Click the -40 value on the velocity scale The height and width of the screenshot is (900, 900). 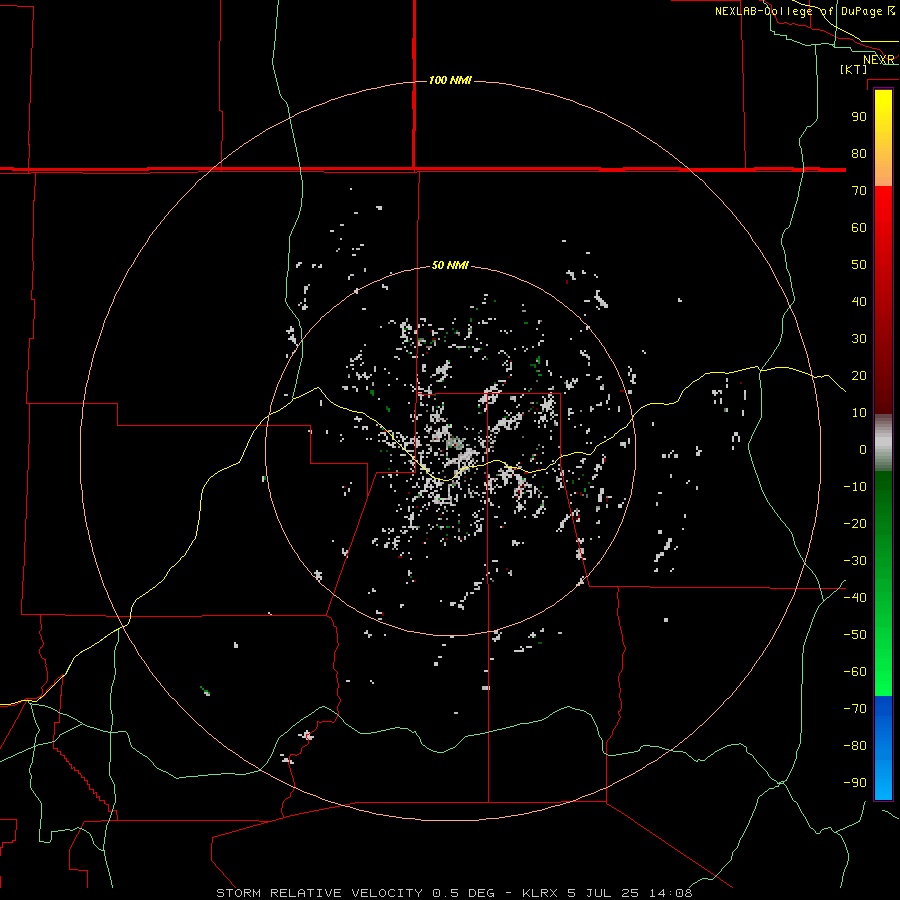855,598
